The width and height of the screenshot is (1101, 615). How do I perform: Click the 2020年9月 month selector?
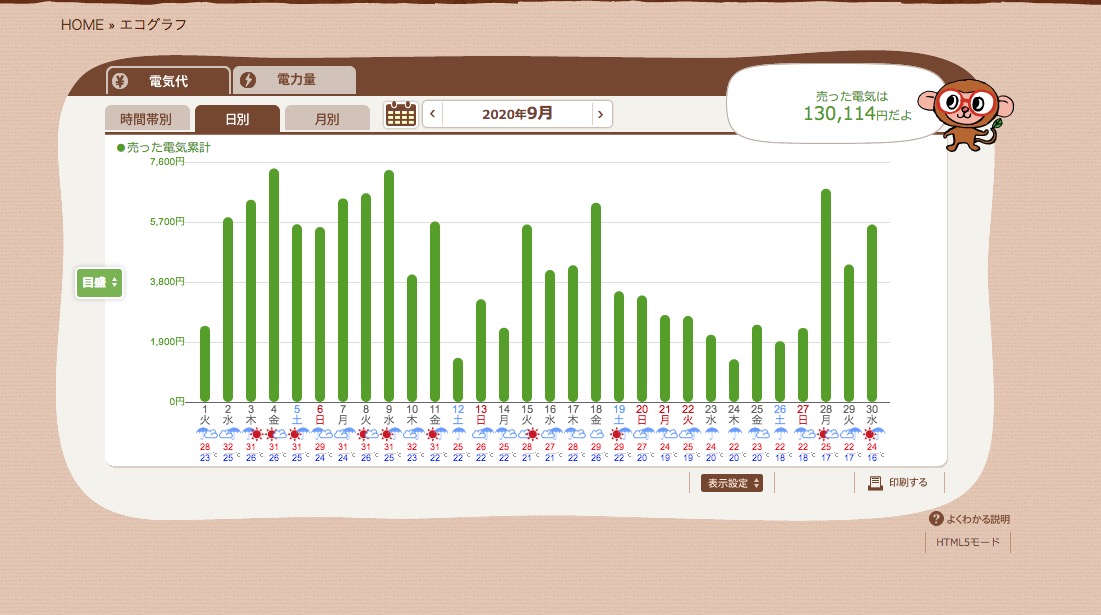coord(516,114)
